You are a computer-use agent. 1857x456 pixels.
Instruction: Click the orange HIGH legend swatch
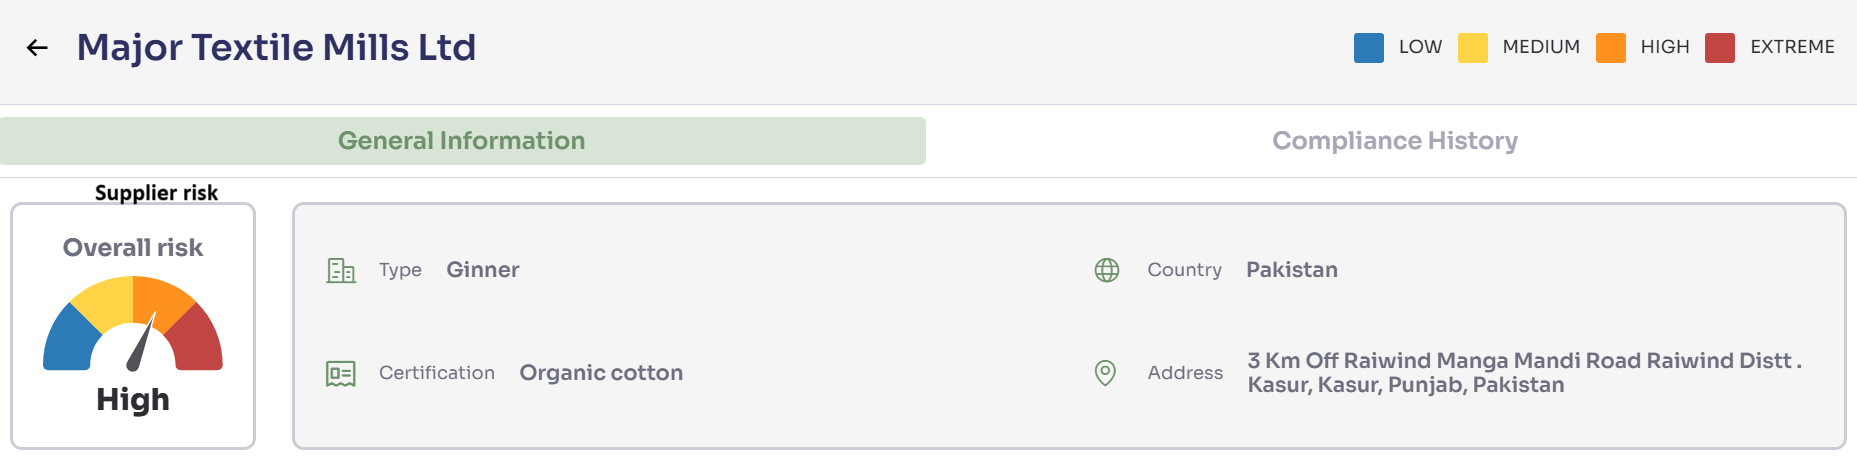1611,48
